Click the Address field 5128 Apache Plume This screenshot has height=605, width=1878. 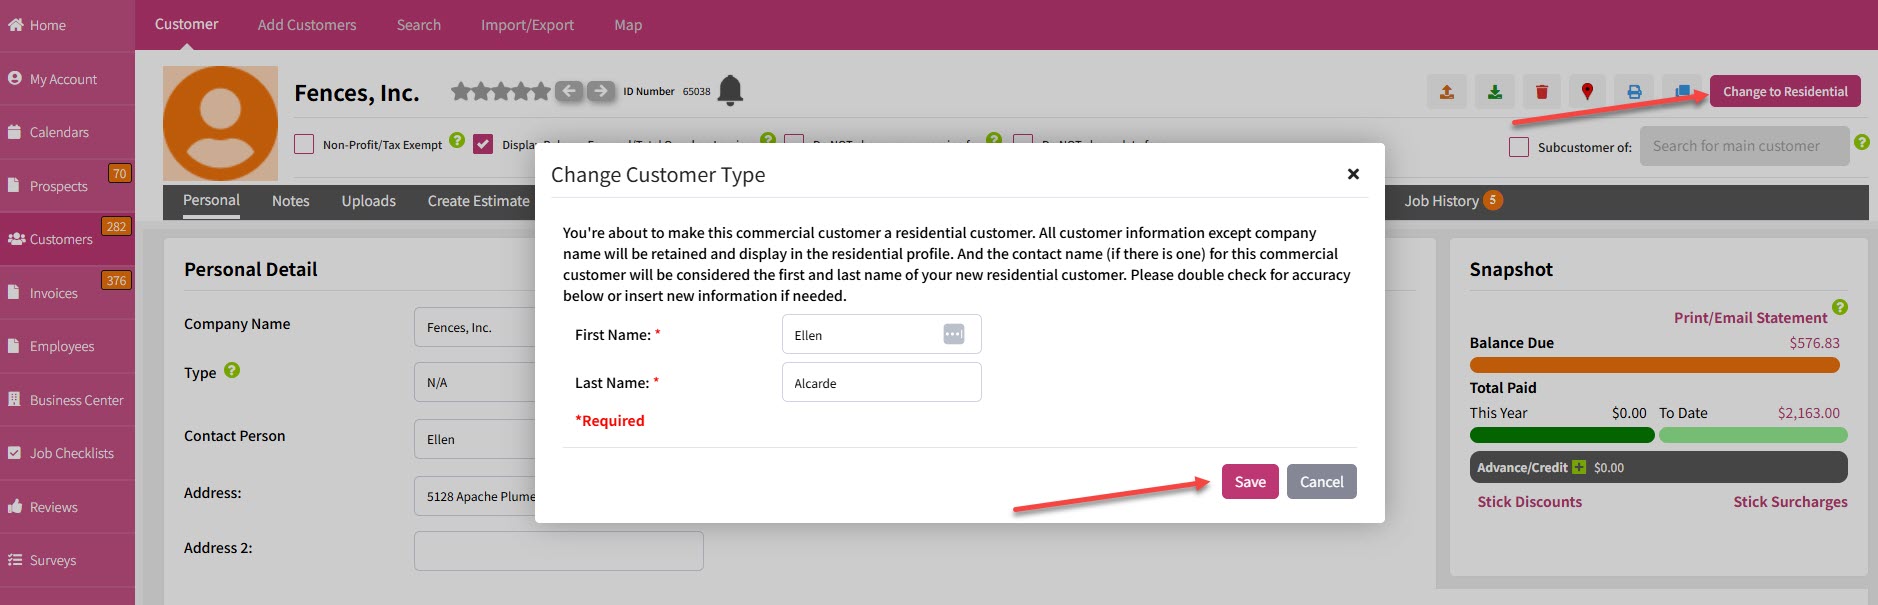point(475,496)
